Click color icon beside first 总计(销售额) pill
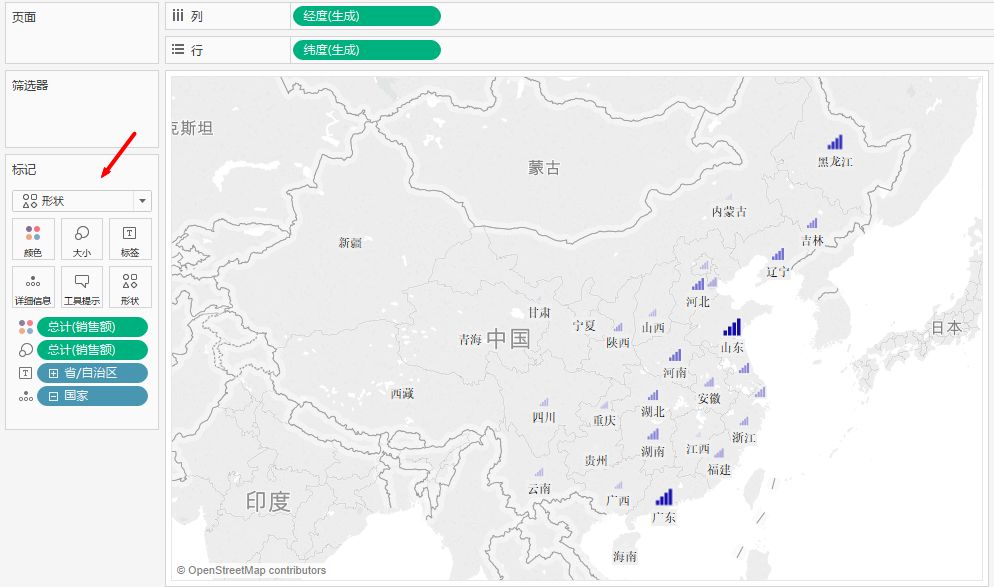994x587 pixels. [x=25, y=327]
